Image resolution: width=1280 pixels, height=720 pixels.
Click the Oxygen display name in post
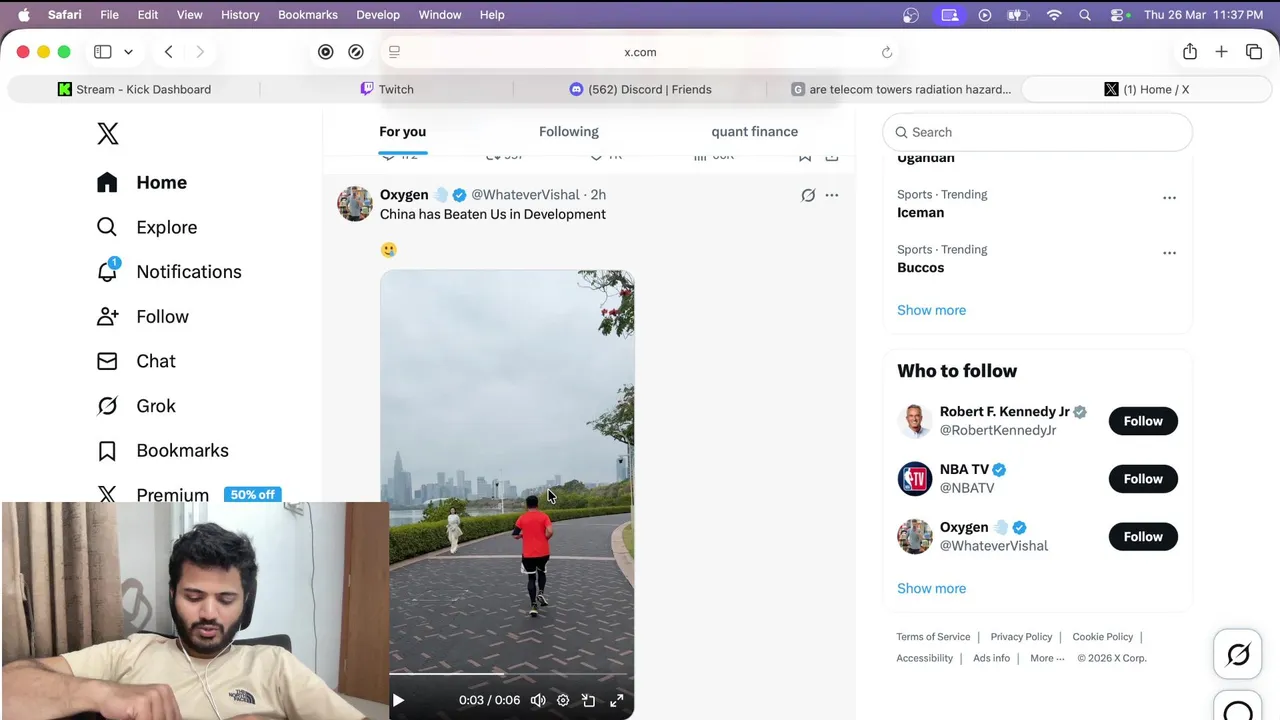(404, 195)
